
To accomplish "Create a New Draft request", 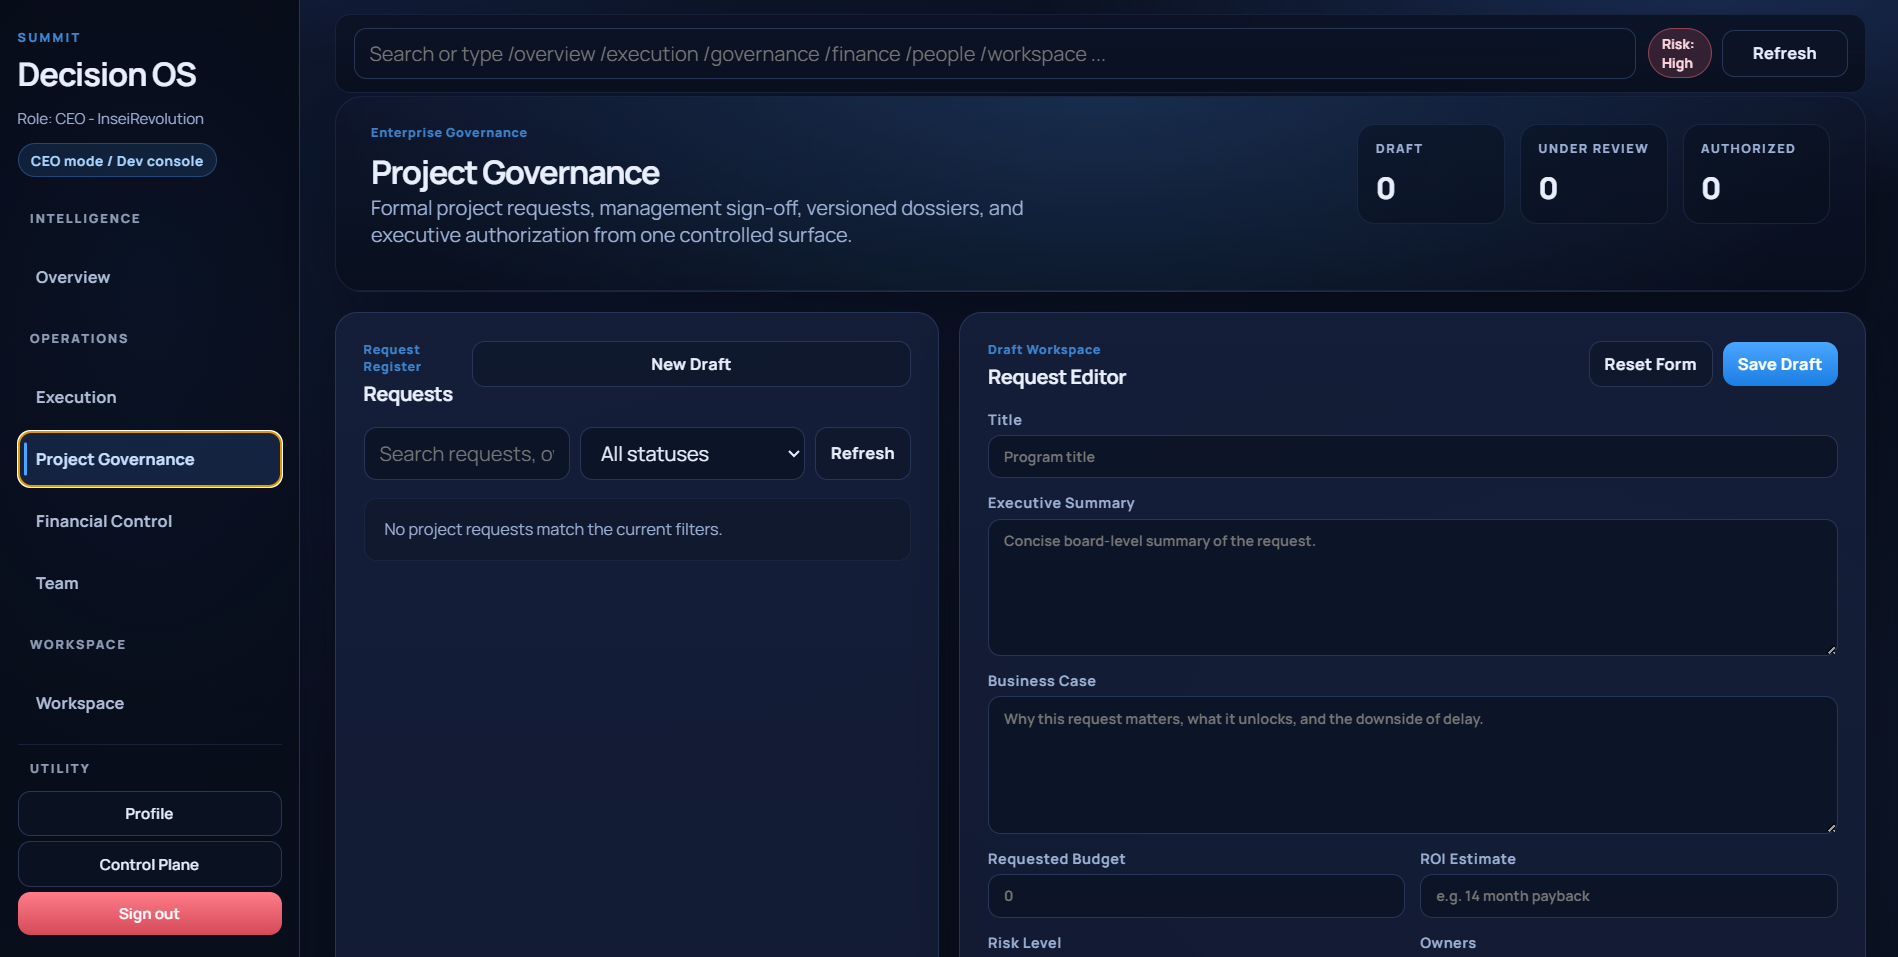I will (x=691, y=364).
